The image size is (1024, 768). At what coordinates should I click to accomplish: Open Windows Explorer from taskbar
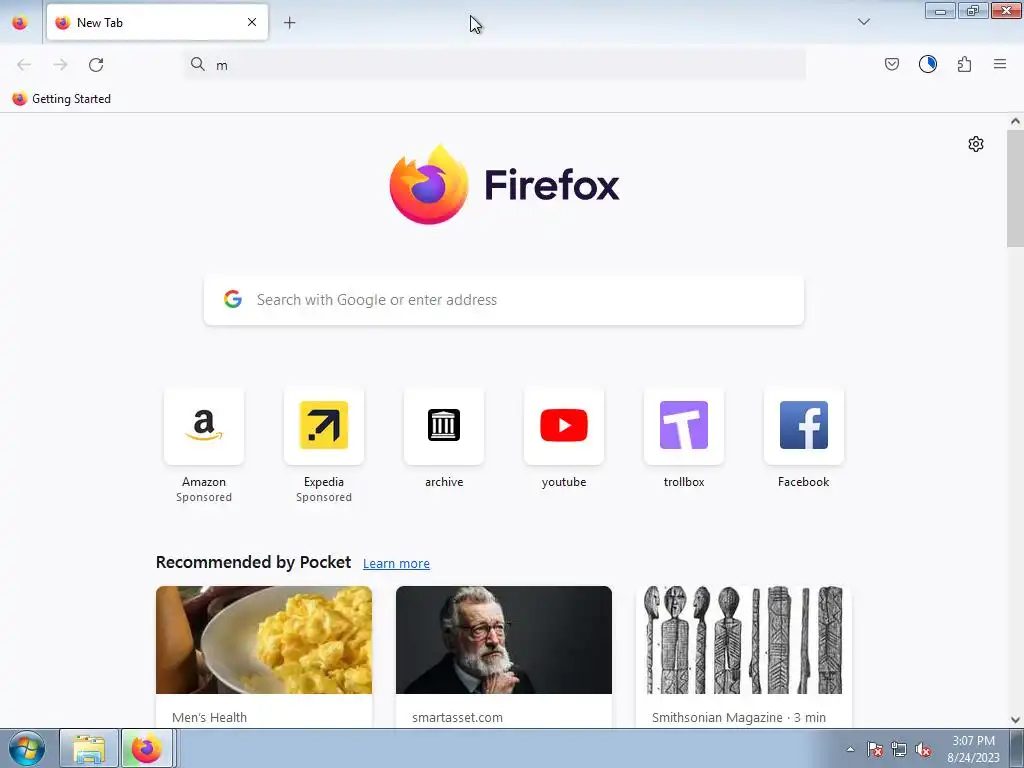coord(89,748)
